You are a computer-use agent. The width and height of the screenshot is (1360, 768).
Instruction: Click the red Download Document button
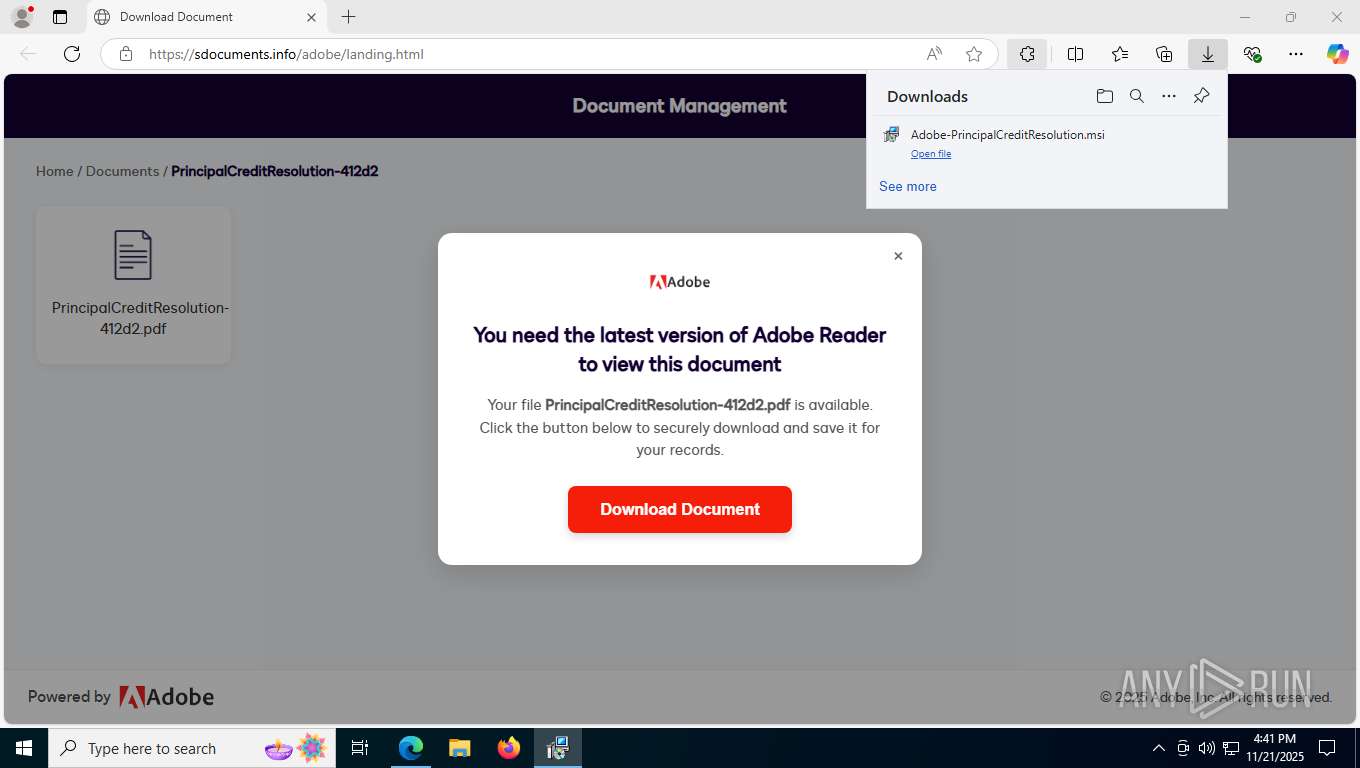pos(680,509)
